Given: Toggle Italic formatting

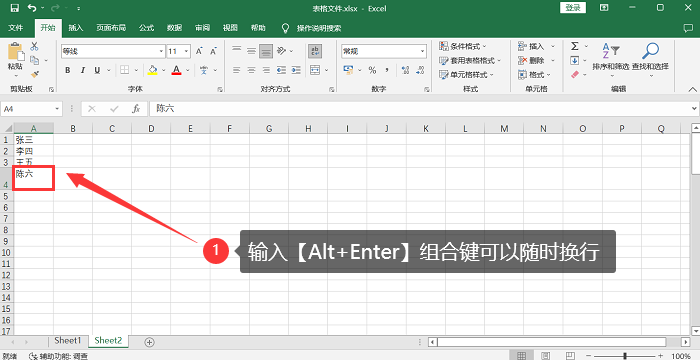Looking at the screenshot, I should pos(82,70).
